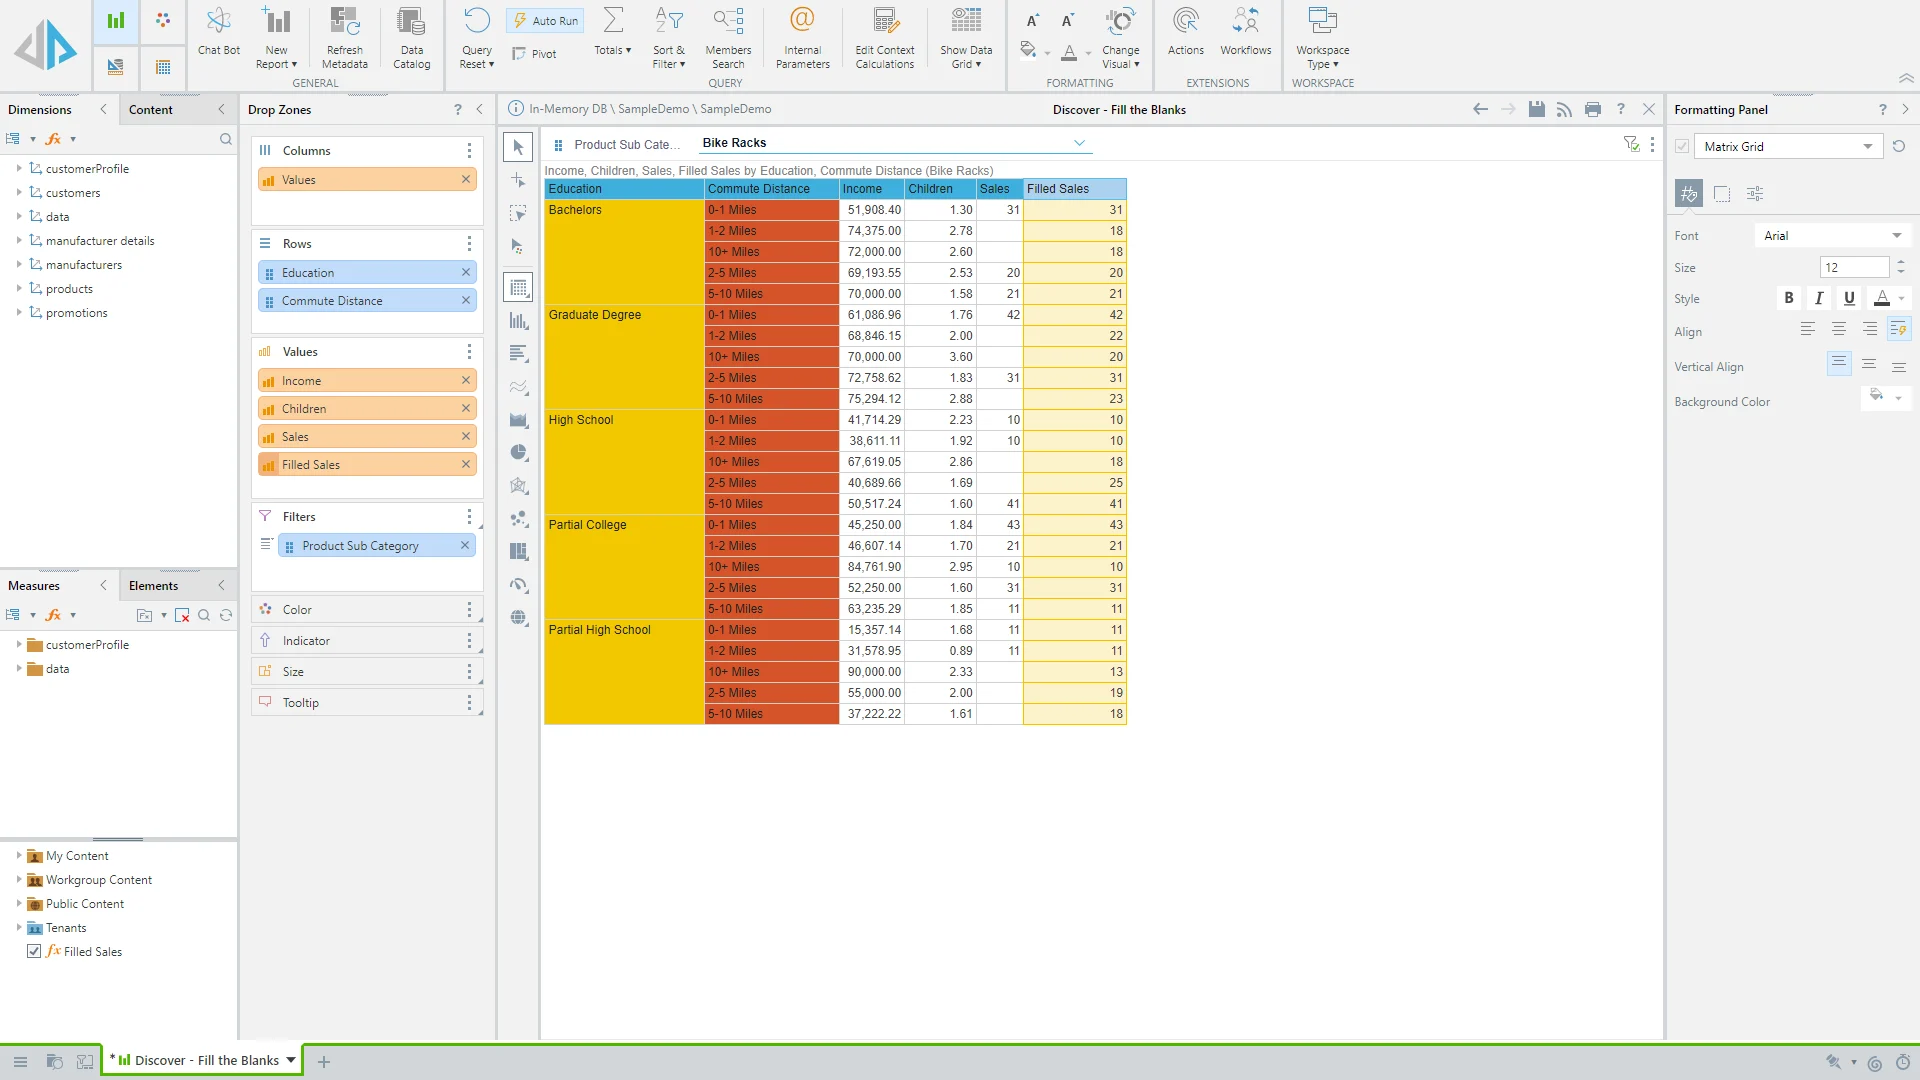Image resolution: width=1920 pixels, height=1080 pixels.
Task: Toggle bold style in Formatting Panel
Action: pos(1789,298)
